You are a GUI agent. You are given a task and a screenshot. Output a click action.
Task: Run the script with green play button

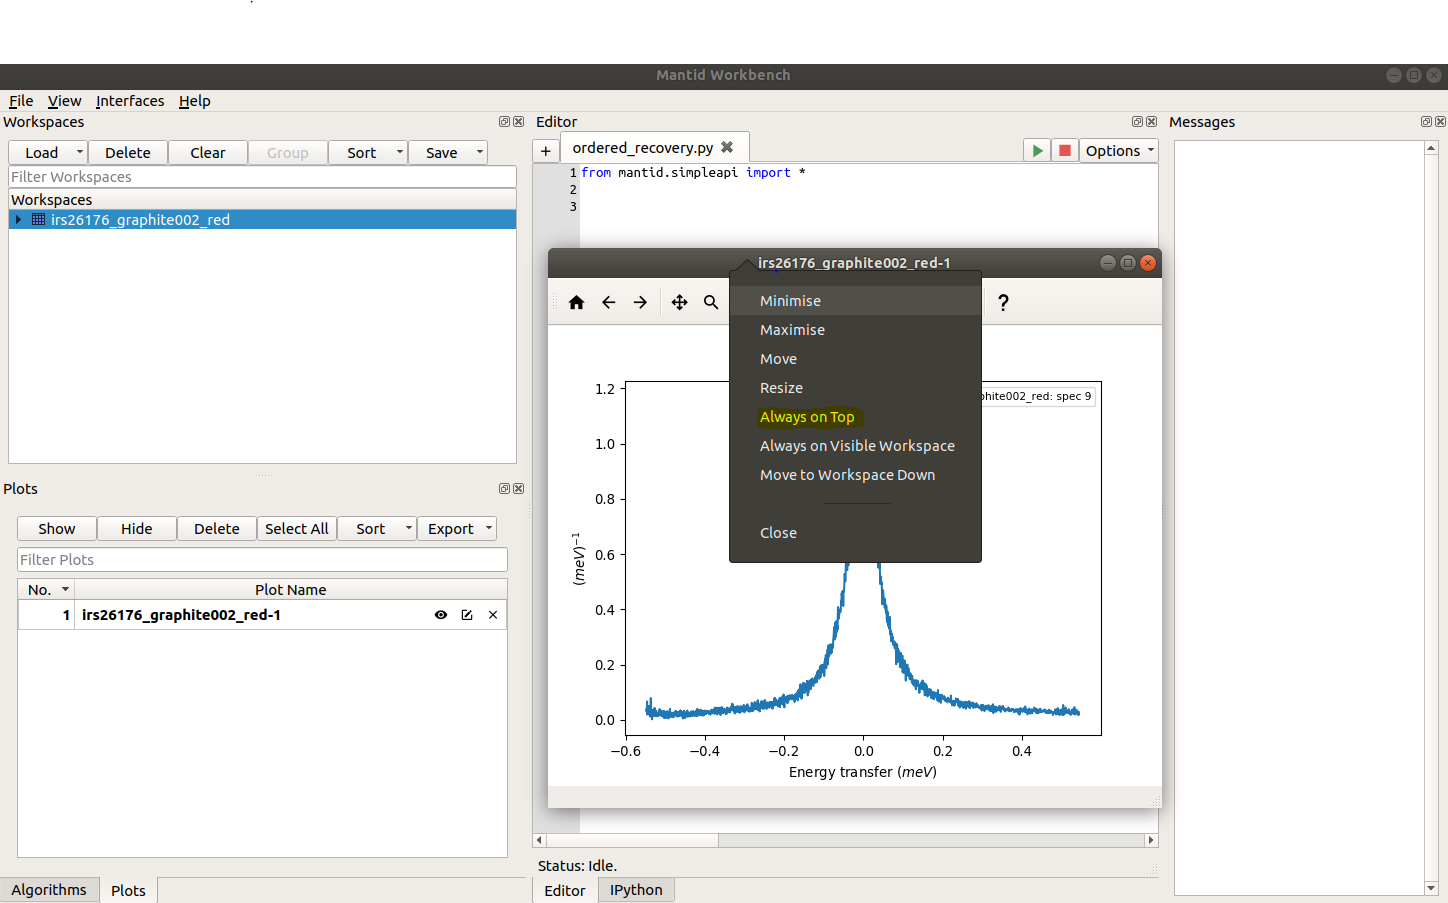point(1037,151)
